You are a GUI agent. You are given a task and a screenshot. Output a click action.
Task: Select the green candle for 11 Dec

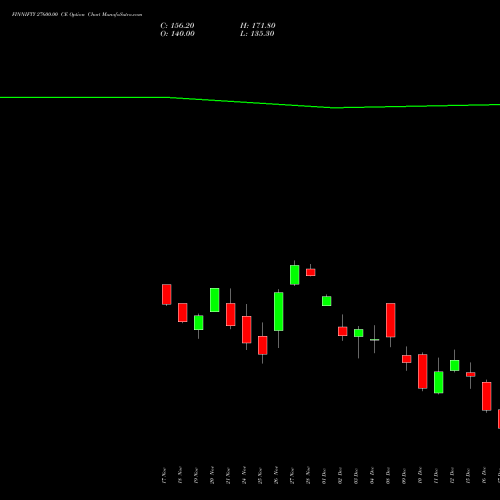coord(439,382)
